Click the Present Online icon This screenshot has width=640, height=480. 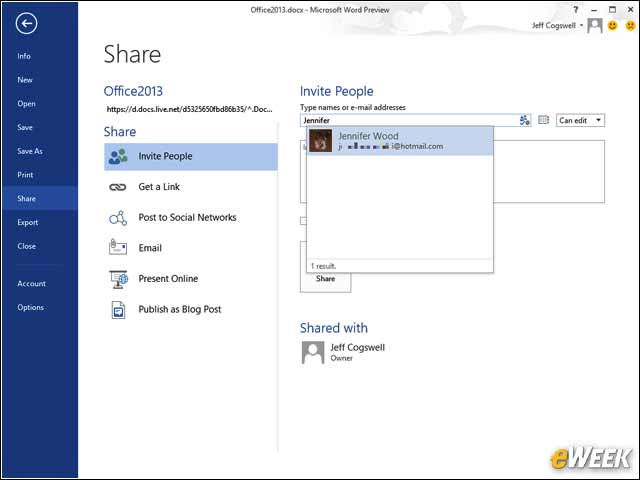pos(118,279)
